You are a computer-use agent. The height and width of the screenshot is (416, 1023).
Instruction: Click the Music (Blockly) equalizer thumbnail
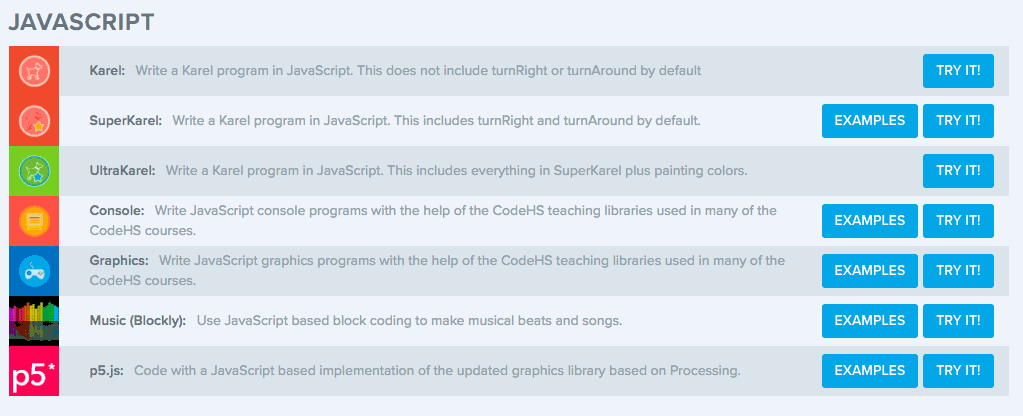pyautogui.click(x=33, y=321)
